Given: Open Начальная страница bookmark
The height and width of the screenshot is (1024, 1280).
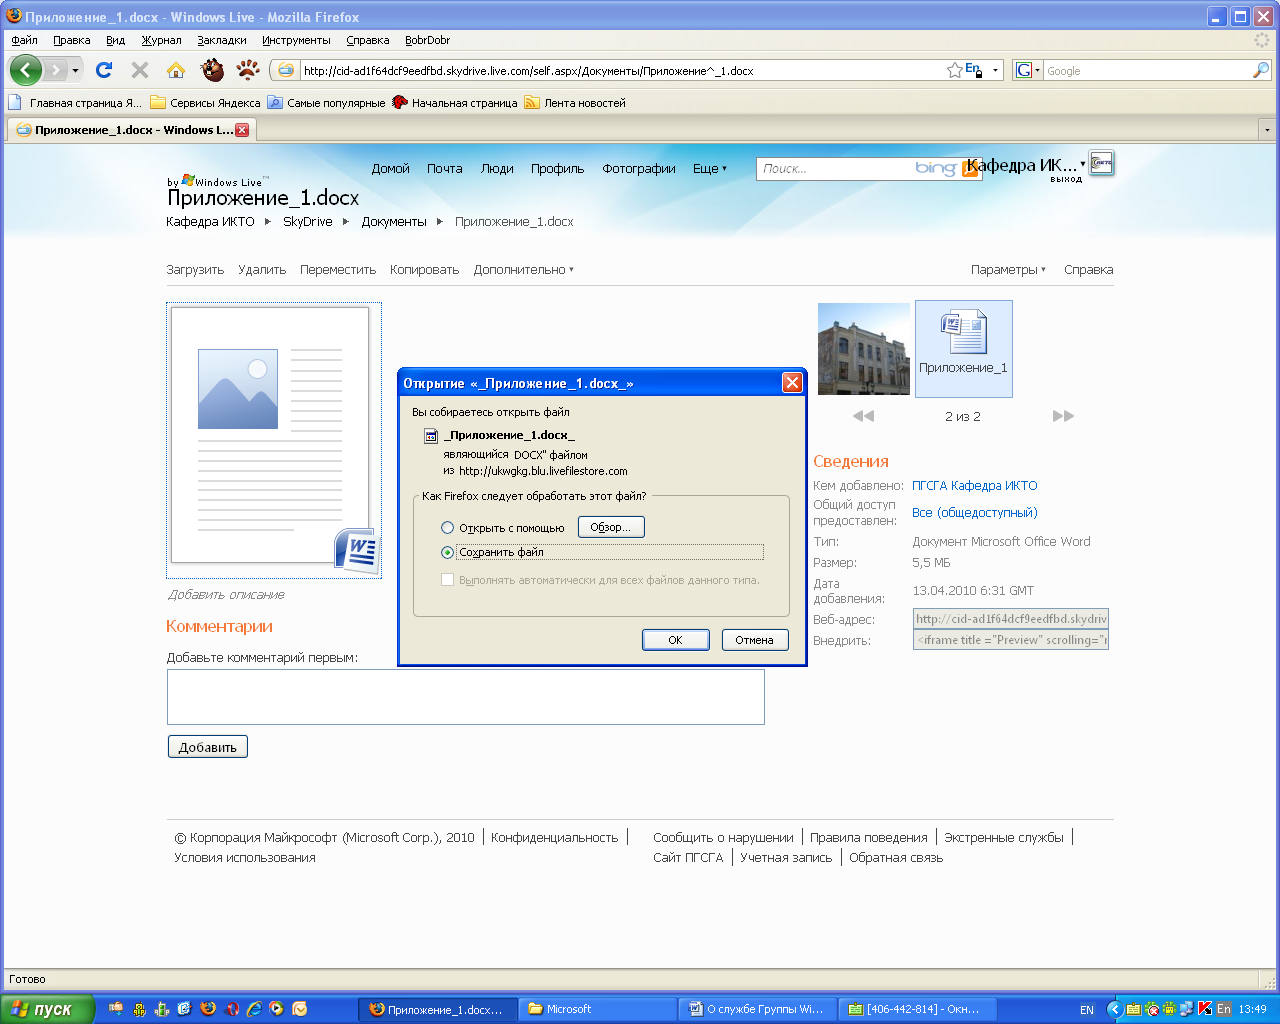Looking at the screenshot, I should pyautogui.click(x=455, y=103).
